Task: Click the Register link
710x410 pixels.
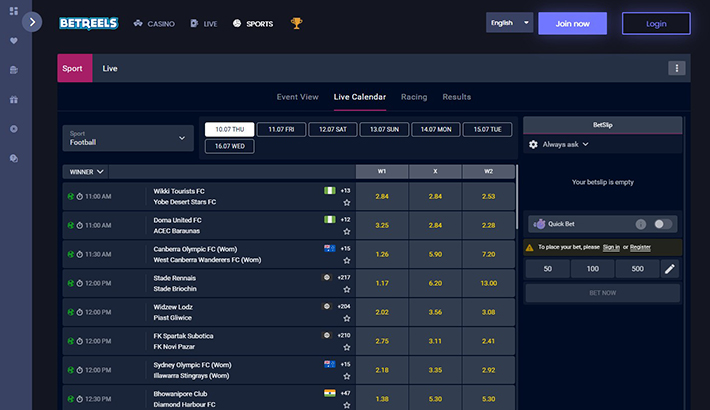Action: [640, 247]
